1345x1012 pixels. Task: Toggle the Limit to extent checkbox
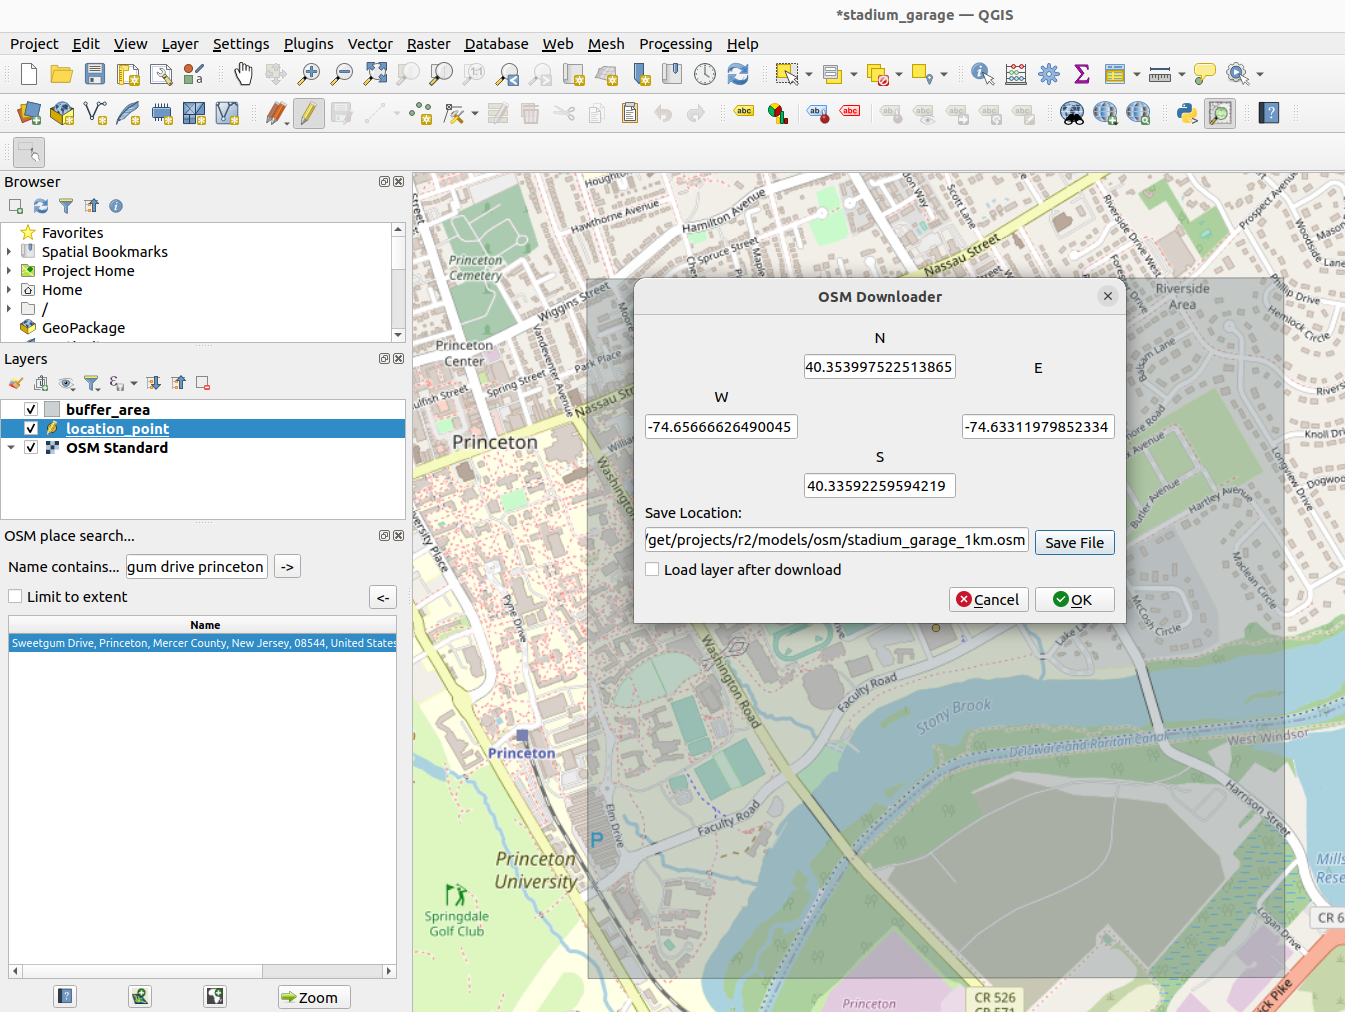coord(16,596)
